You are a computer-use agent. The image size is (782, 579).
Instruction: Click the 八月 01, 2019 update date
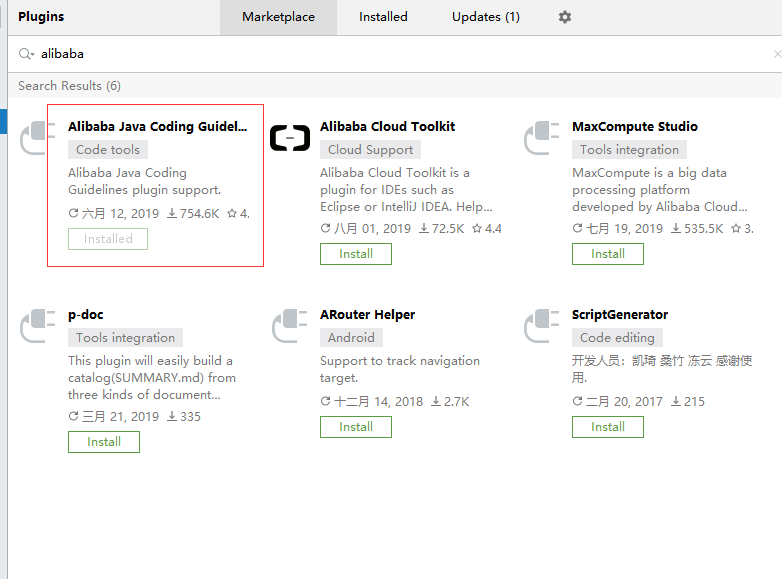366,229
